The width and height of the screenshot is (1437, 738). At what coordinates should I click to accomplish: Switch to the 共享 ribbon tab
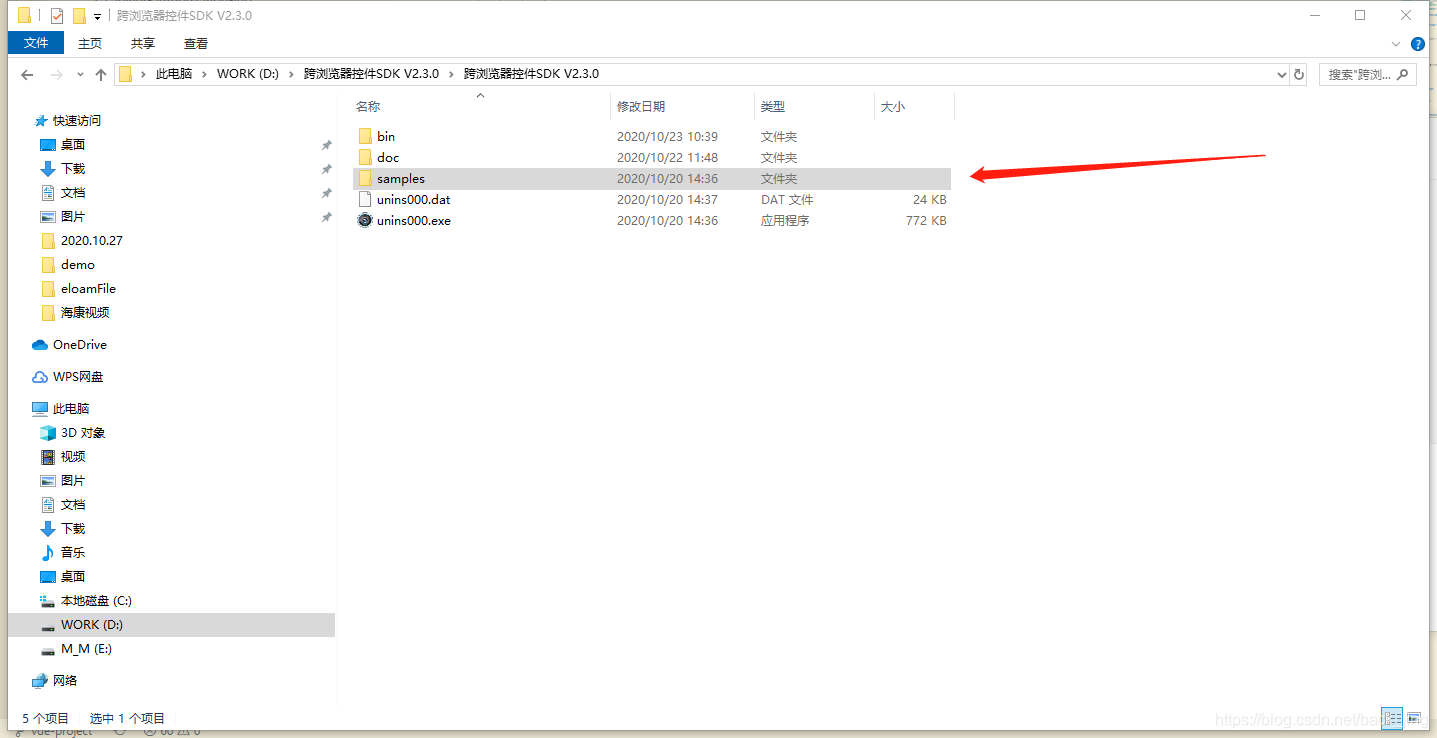point(143,43)
